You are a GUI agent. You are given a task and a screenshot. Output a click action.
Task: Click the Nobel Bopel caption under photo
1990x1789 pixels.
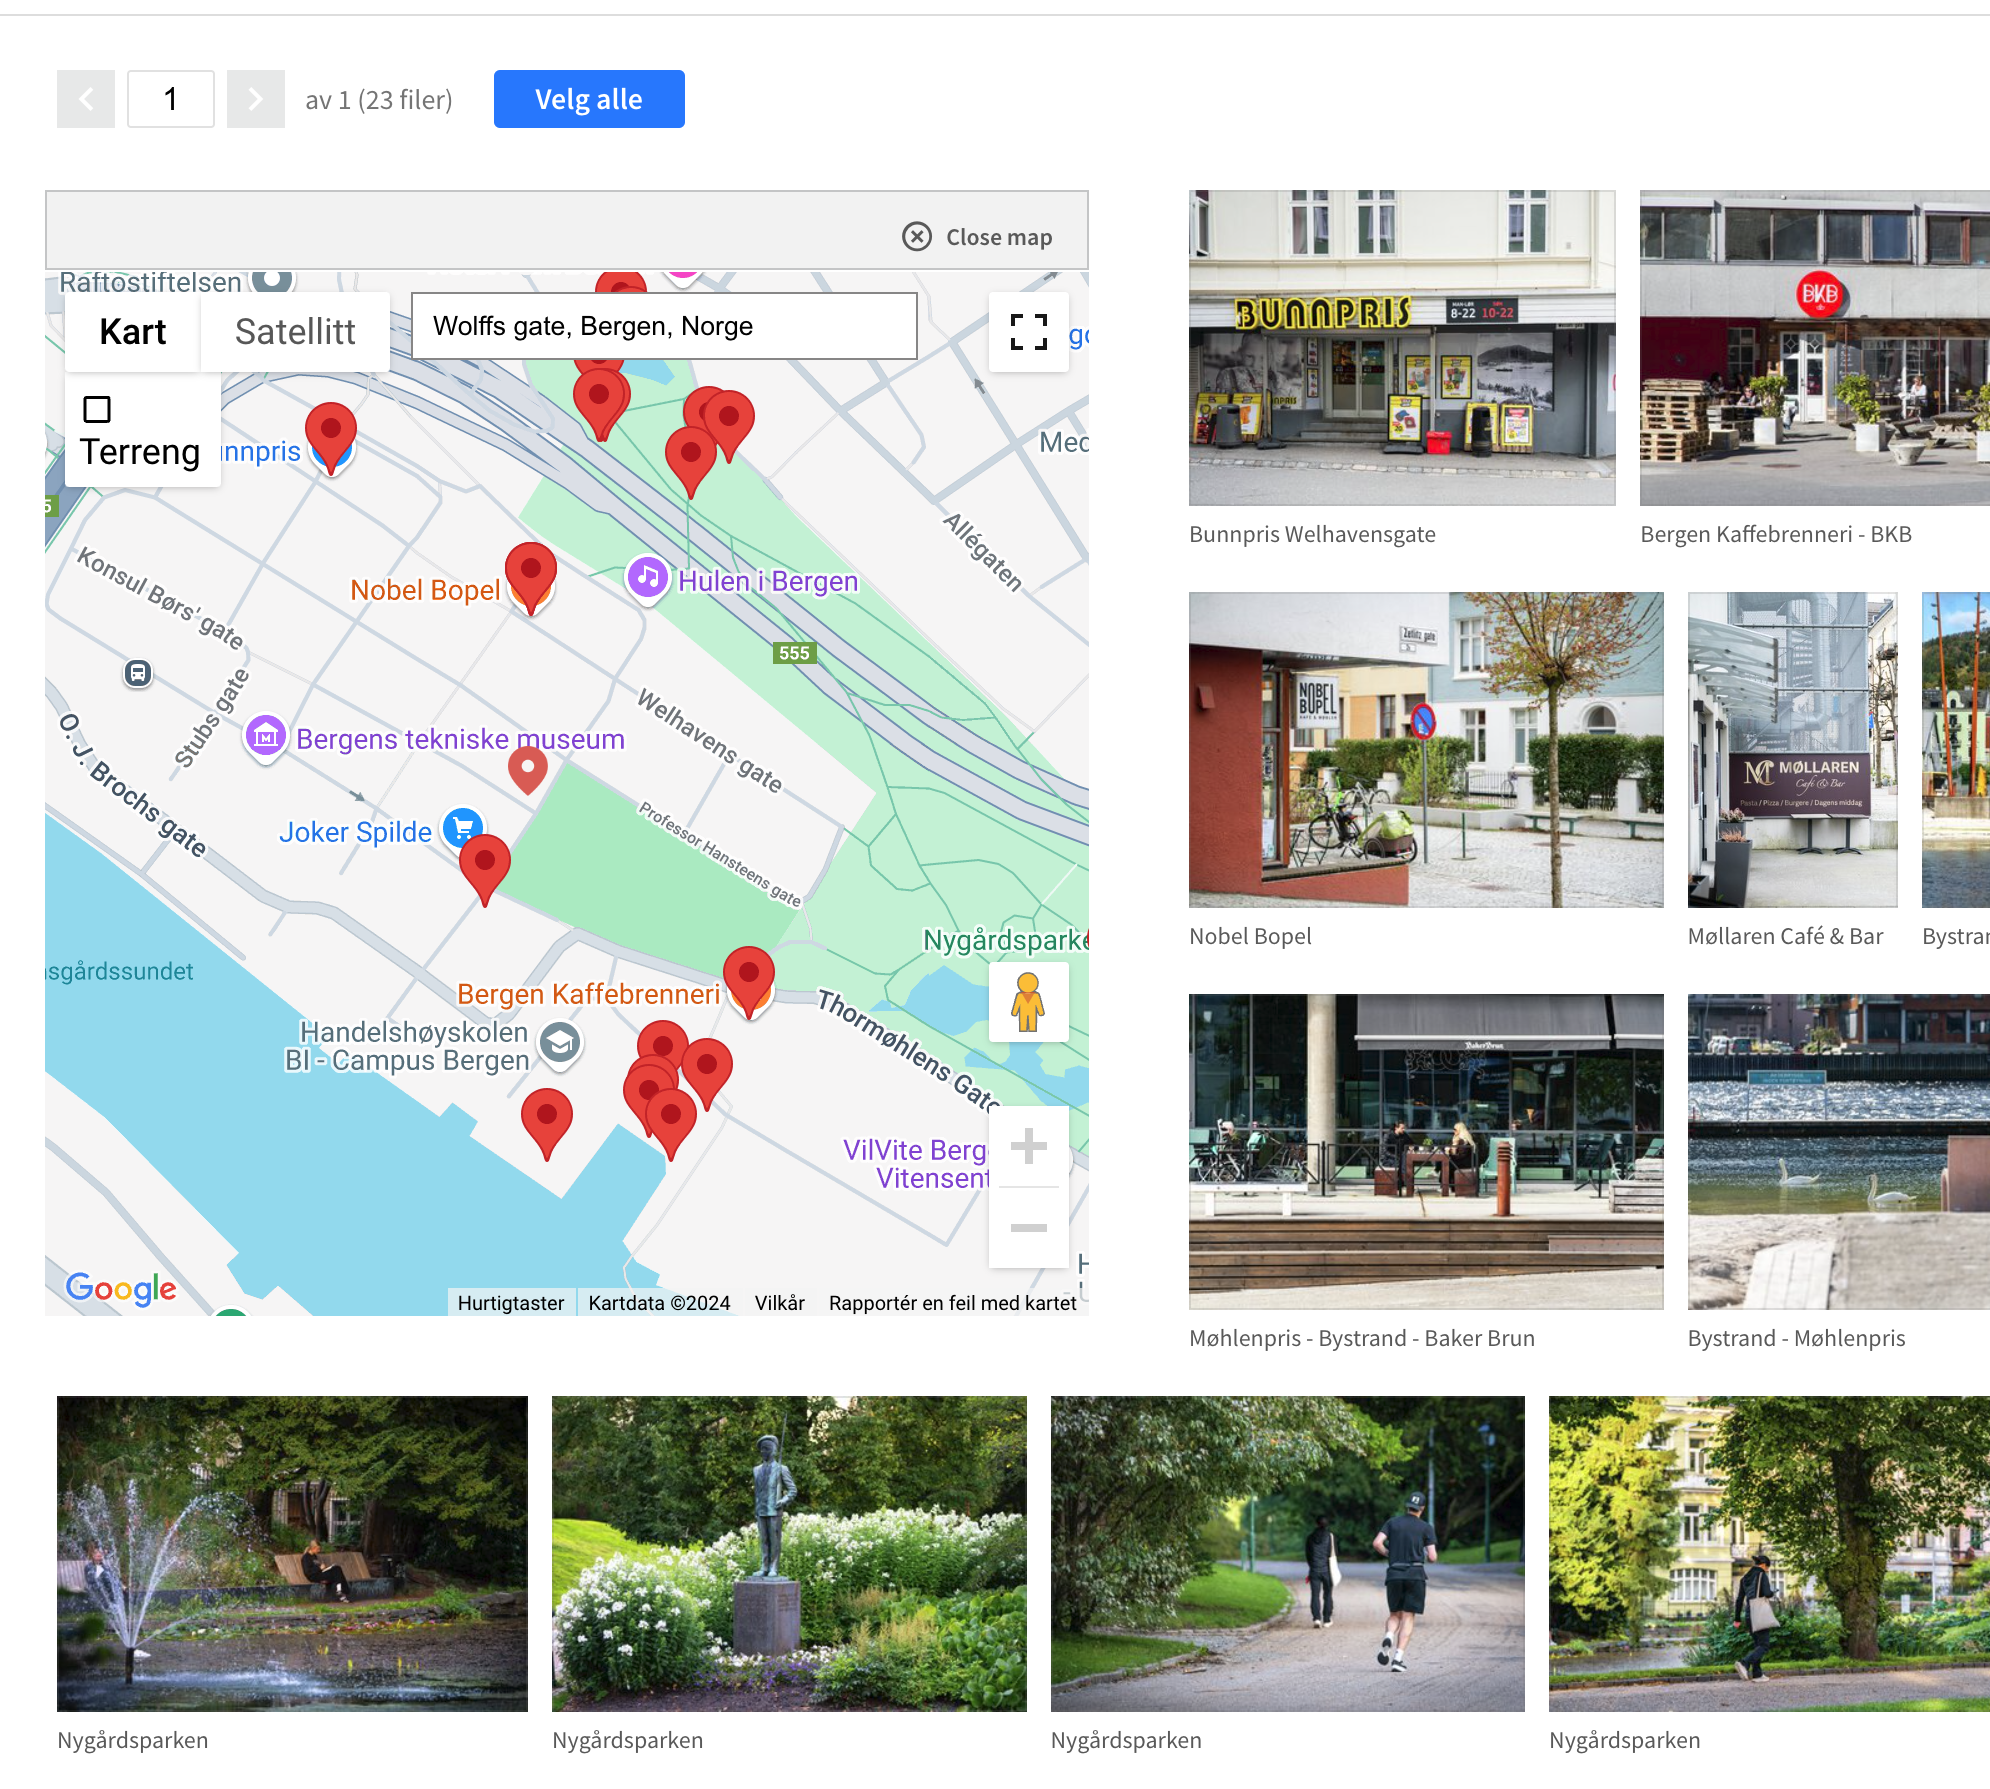point(1250,936)
